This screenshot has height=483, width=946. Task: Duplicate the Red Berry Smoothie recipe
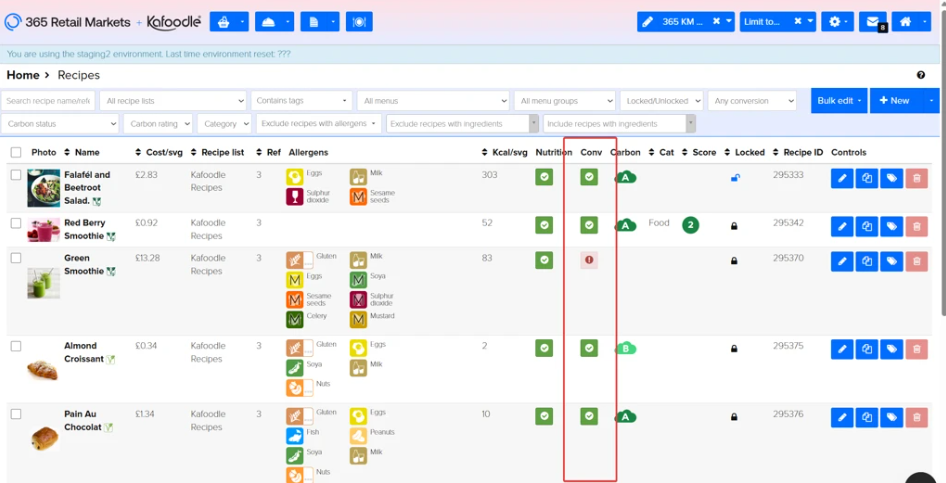click(x=867, y=227)
